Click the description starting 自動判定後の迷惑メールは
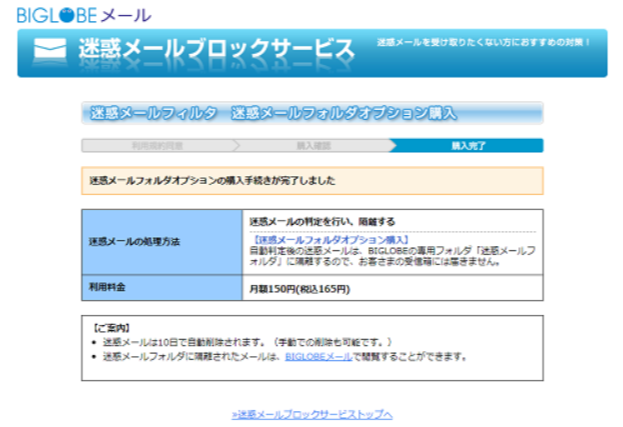 393,256
